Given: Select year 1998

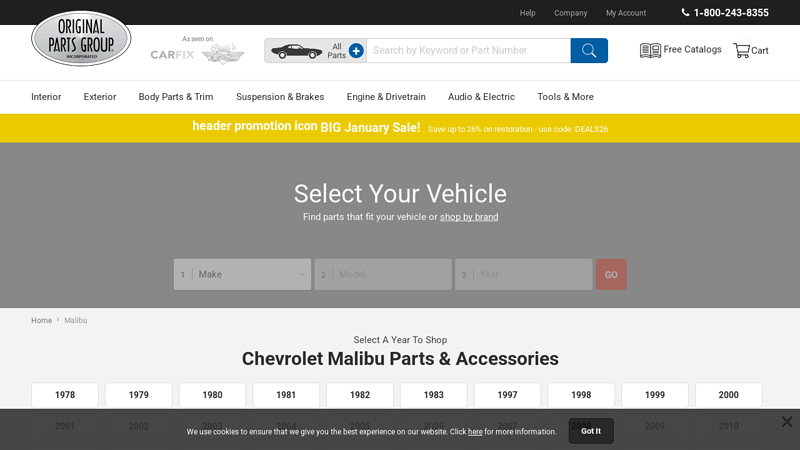Looking at the screenshot, I should point(581,395).
